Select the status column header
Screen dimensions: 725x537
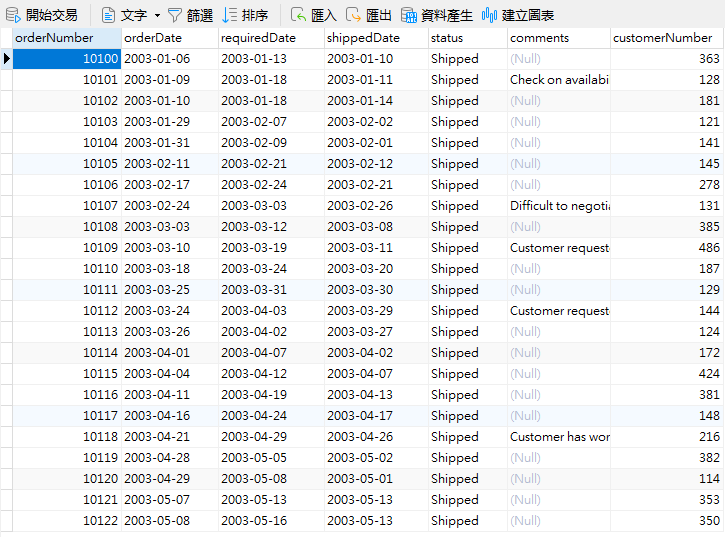tap(466, 38)
